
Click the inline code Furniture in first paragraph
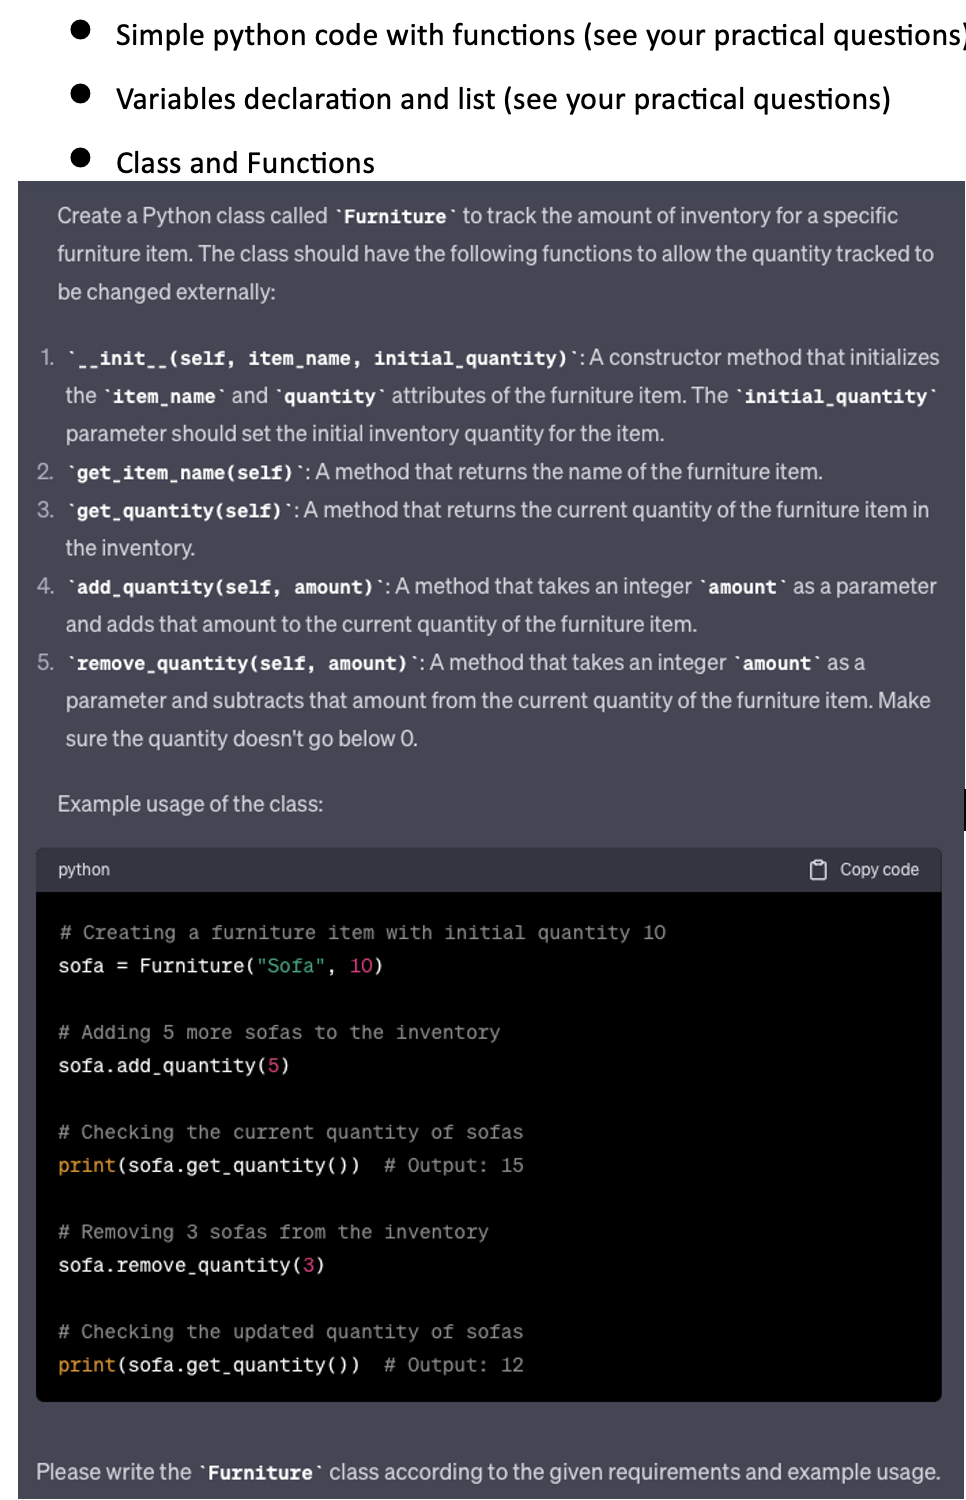[x=395, y=217]
